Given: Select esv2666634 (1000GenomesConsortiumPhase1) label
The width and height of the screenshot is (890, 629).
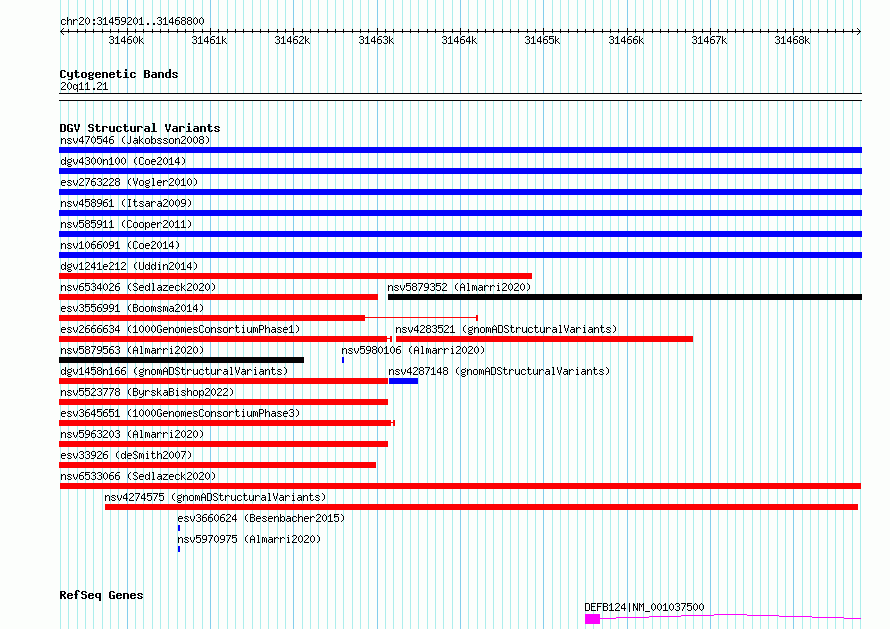Looking at the screenshot, I should point(180,329).
